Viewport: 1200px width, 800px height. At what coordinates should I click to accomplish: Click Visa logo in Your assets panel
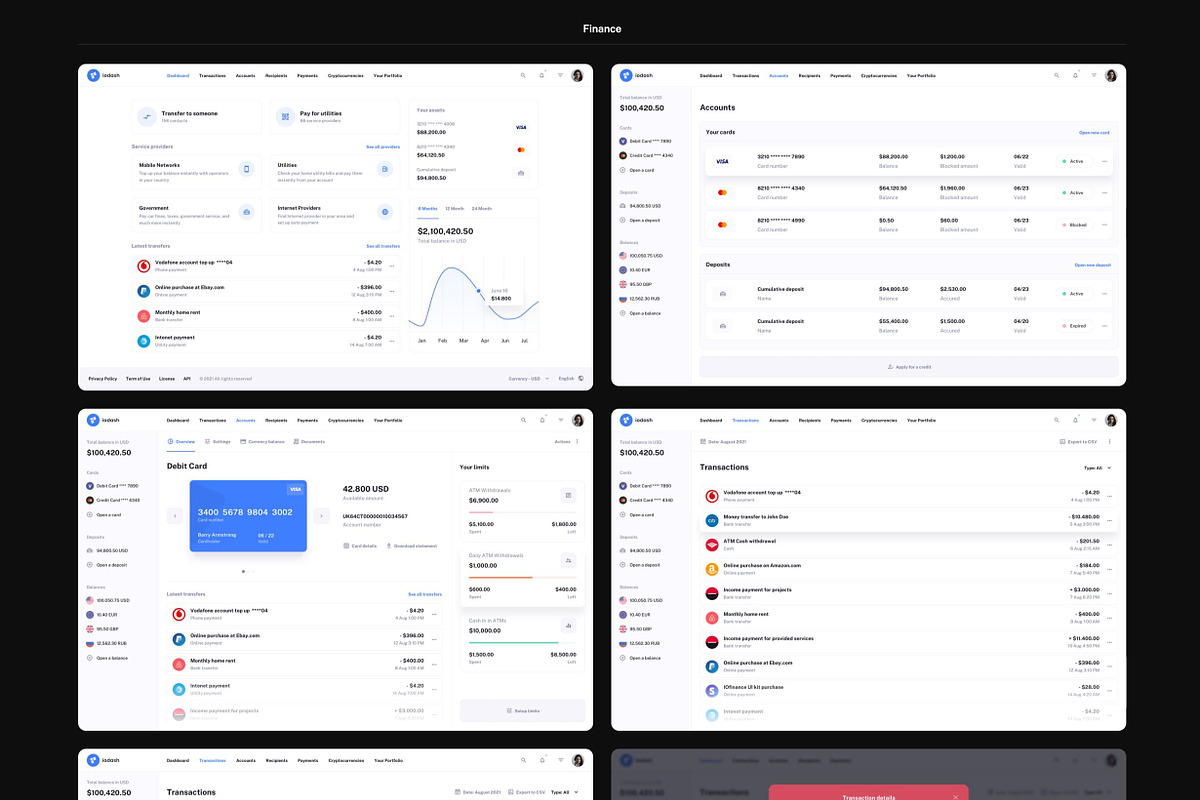521,127
